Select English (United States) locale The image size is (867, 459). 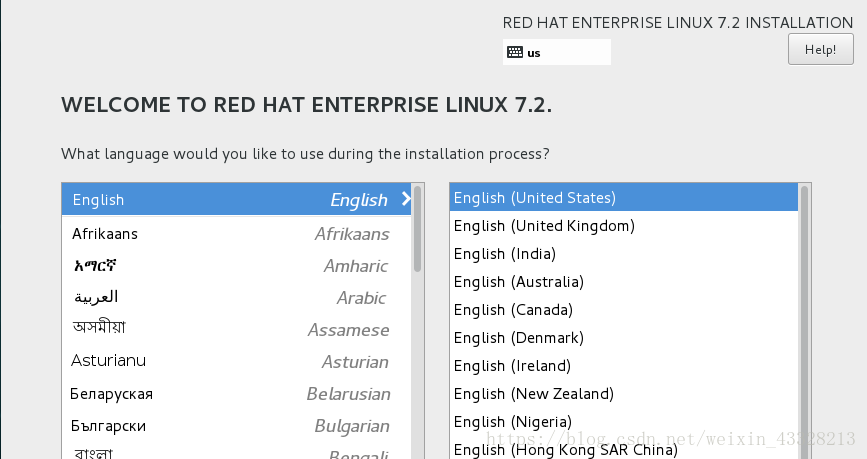(x=624, y=197)
